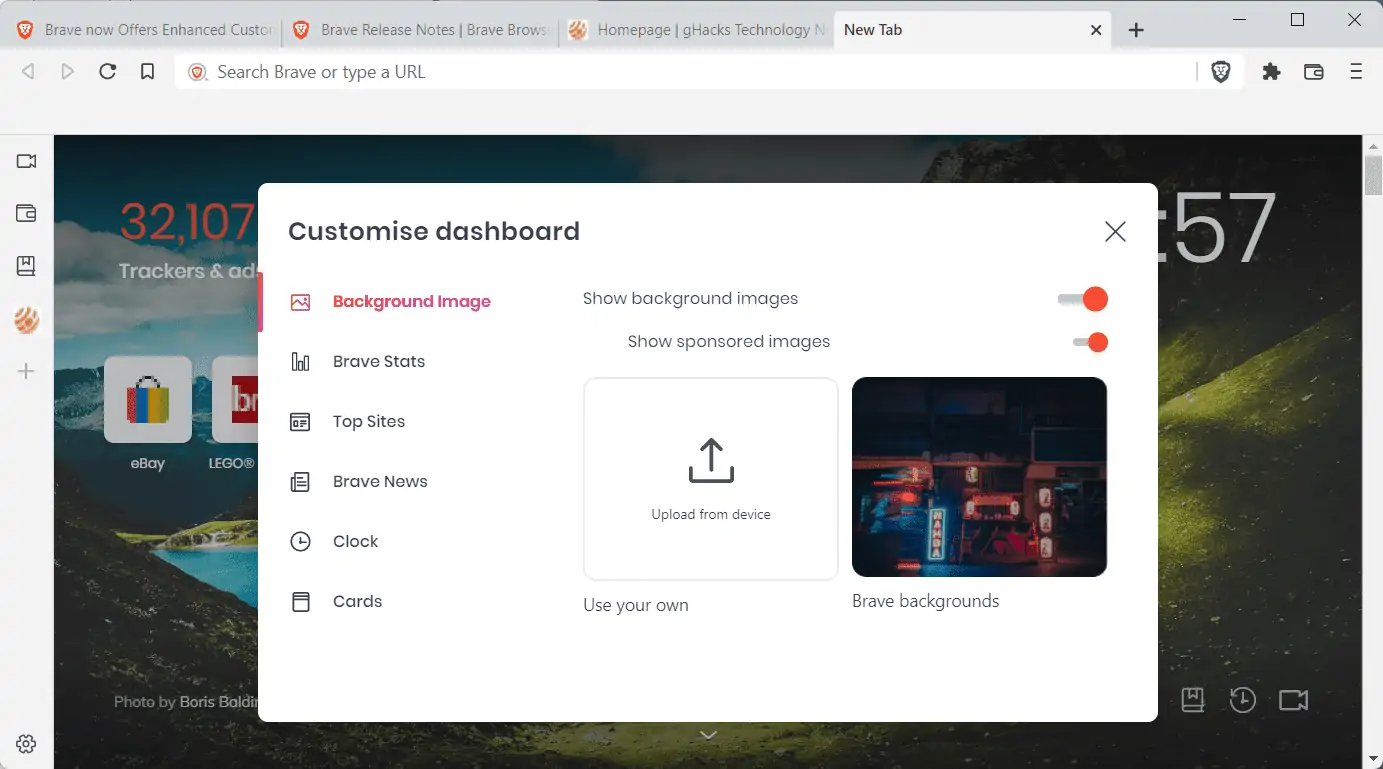Open Brave Talk in the sidebar

(x=27, y=161)
